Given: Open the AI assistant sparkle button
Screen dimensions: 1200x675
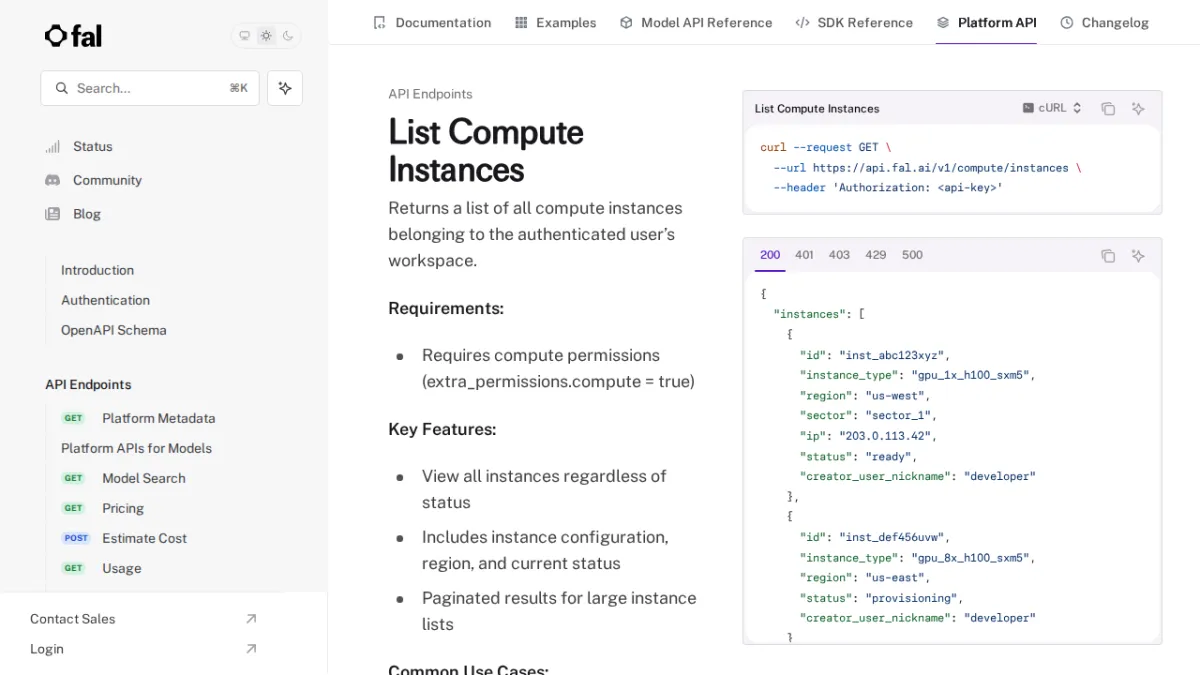Looking at the screenshot, I should (x=285, y=88).
